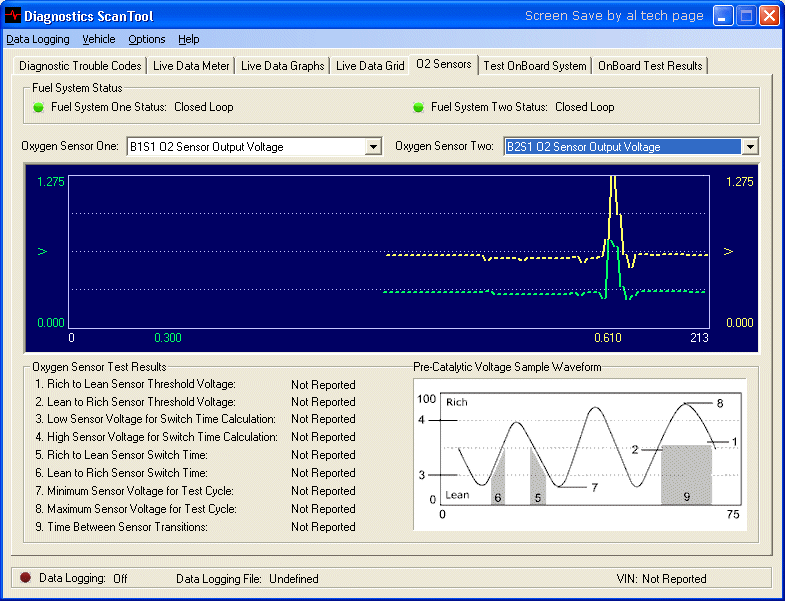Click Fuel System One green status light
This screenshot has height=601, width=785.
click(x=39, y=107)
